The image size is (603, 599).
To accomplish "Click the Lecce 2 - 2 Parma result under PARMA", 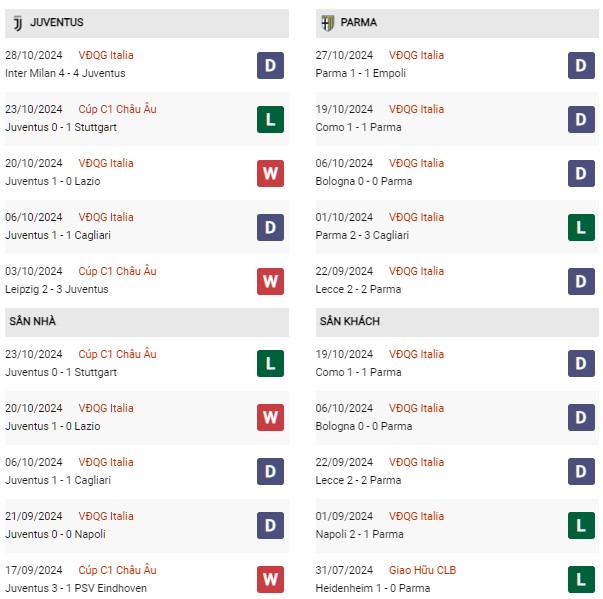I will (x=358, y=289).
